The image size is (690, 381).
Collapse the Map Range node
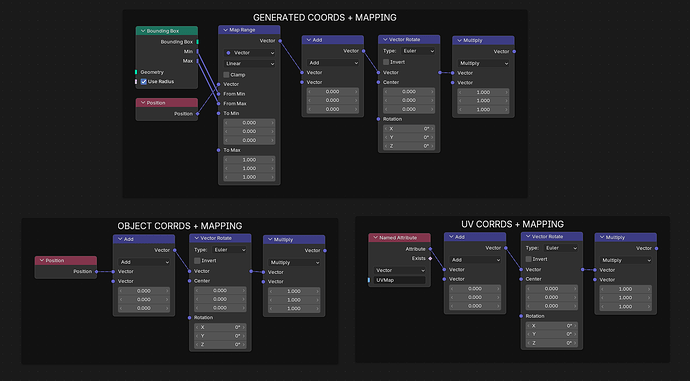(x=225, y=30)
